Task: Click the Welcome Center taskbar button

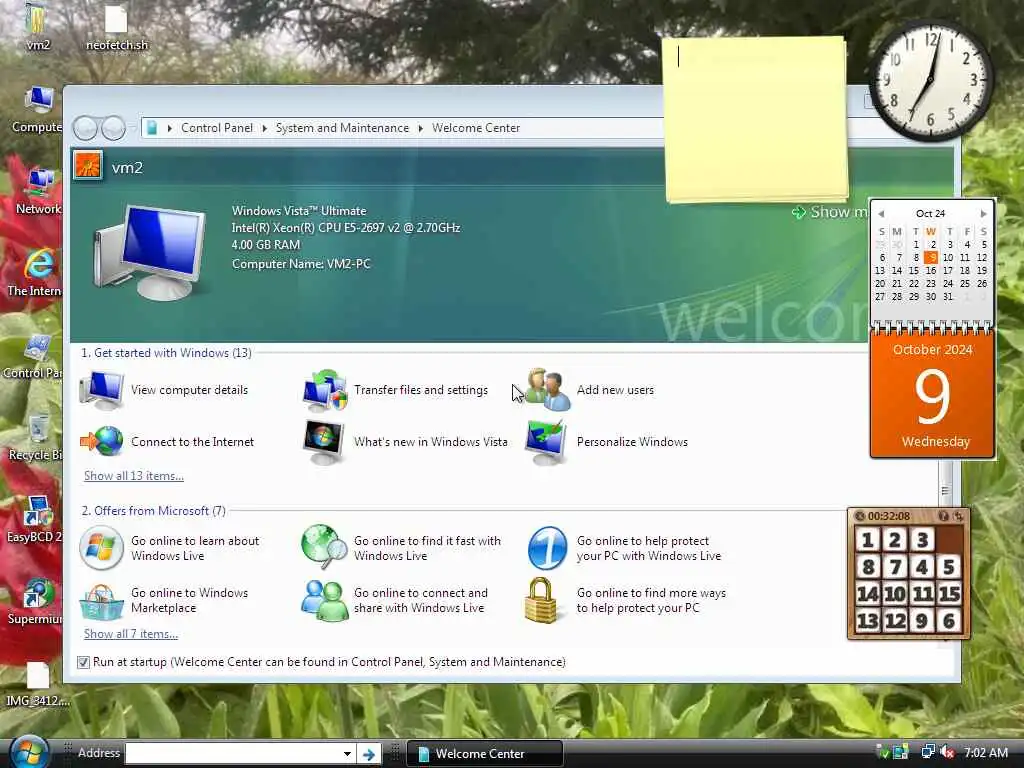Action: pyautogui.click(x=485, y=754)
